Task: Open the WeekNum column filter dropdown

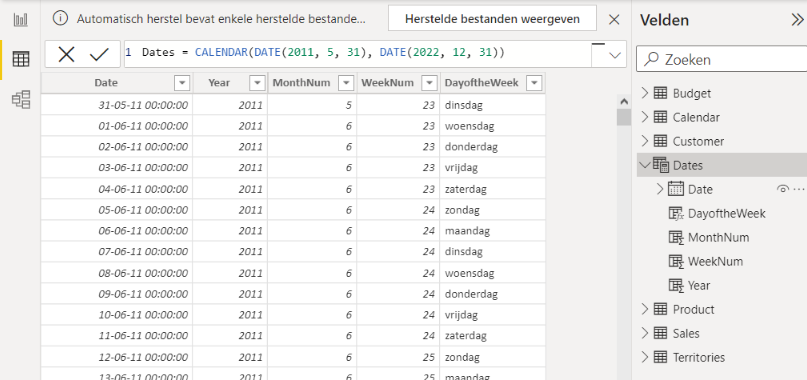Action: (x=429, y=83)
